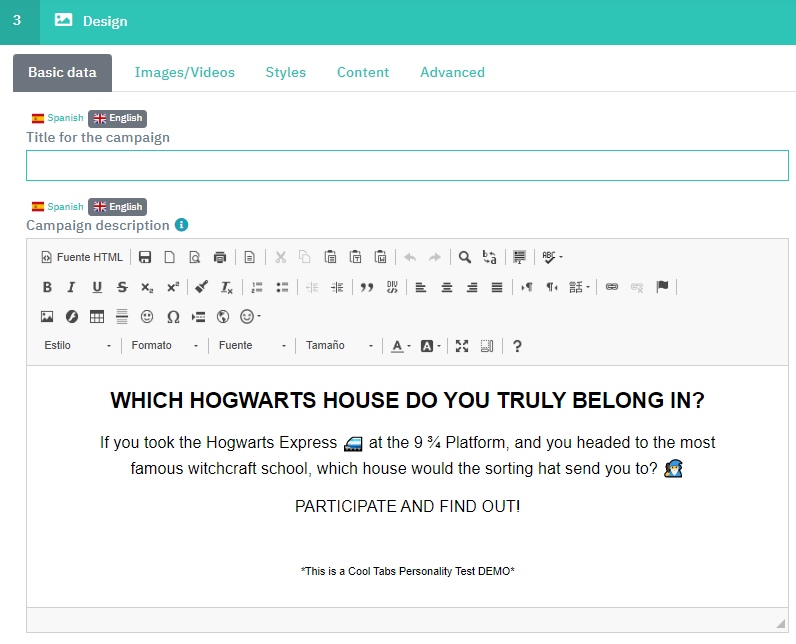
Task: Insert a hyperlink with the link icon
Action: (x=612, y=287)
